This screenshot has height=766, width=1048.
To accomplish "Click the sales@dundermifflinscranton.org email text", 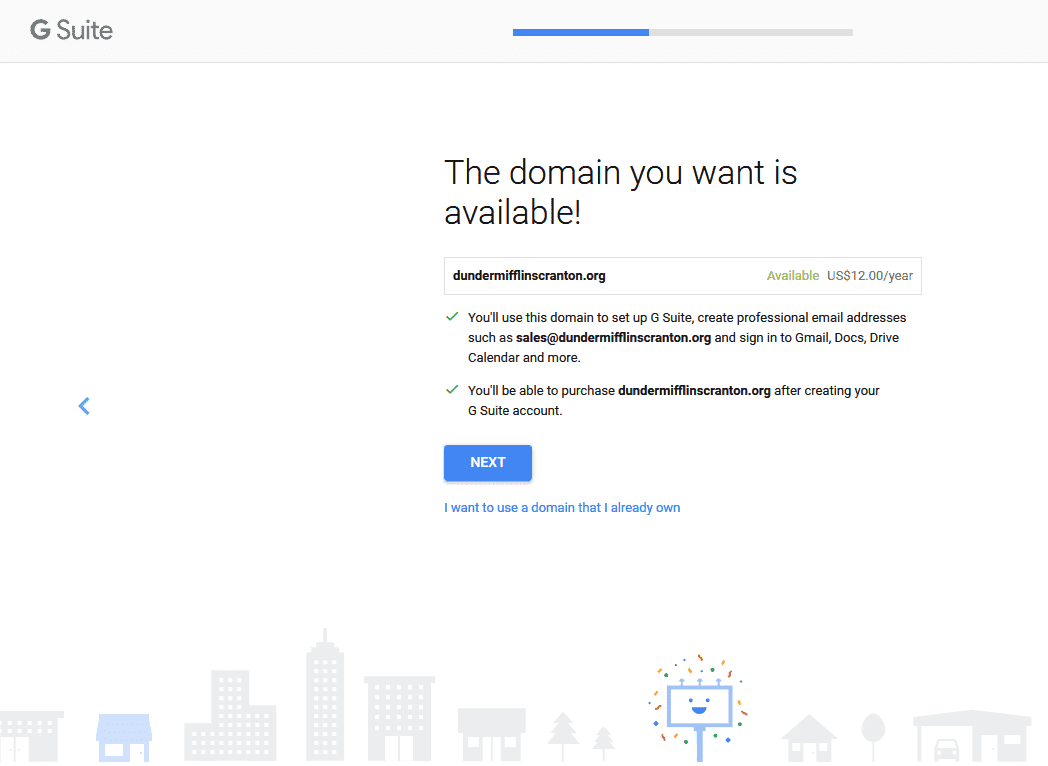I will point(613,338).
